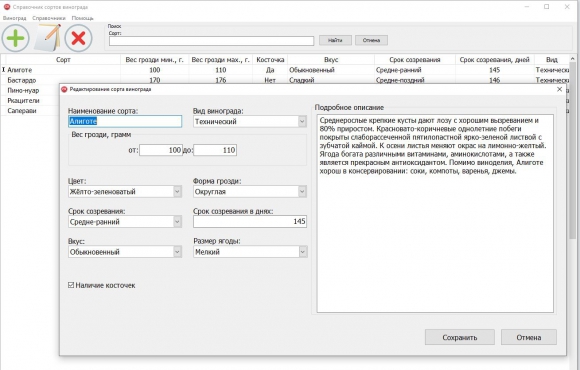
Task: Click the green plus add variety icon
Action: [16, 38]
